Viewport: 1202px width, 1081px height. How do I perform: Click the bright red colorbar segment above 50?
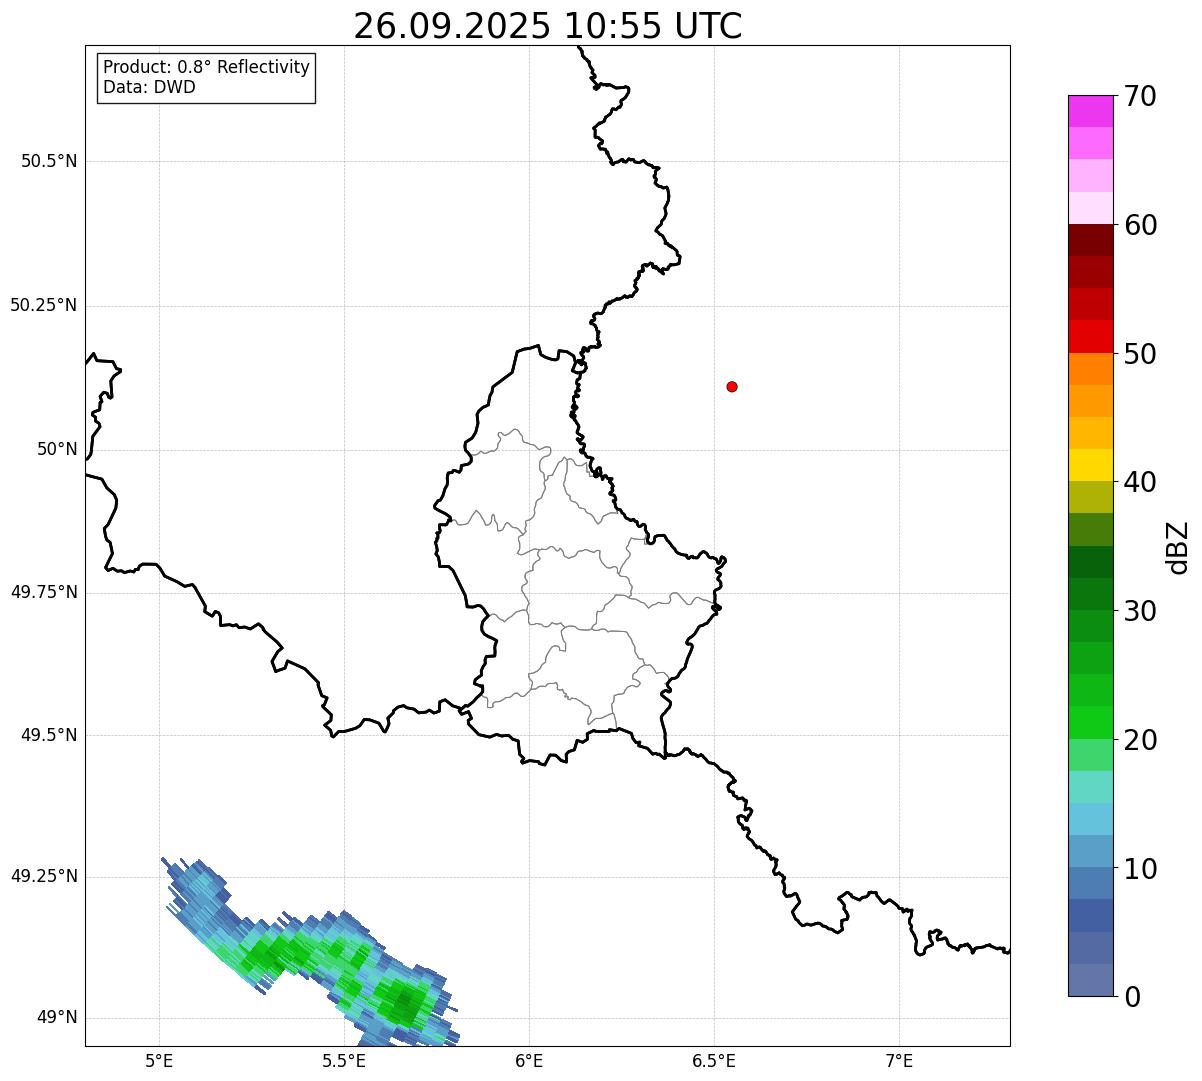pyautogui.click(x=1090, y=336)
